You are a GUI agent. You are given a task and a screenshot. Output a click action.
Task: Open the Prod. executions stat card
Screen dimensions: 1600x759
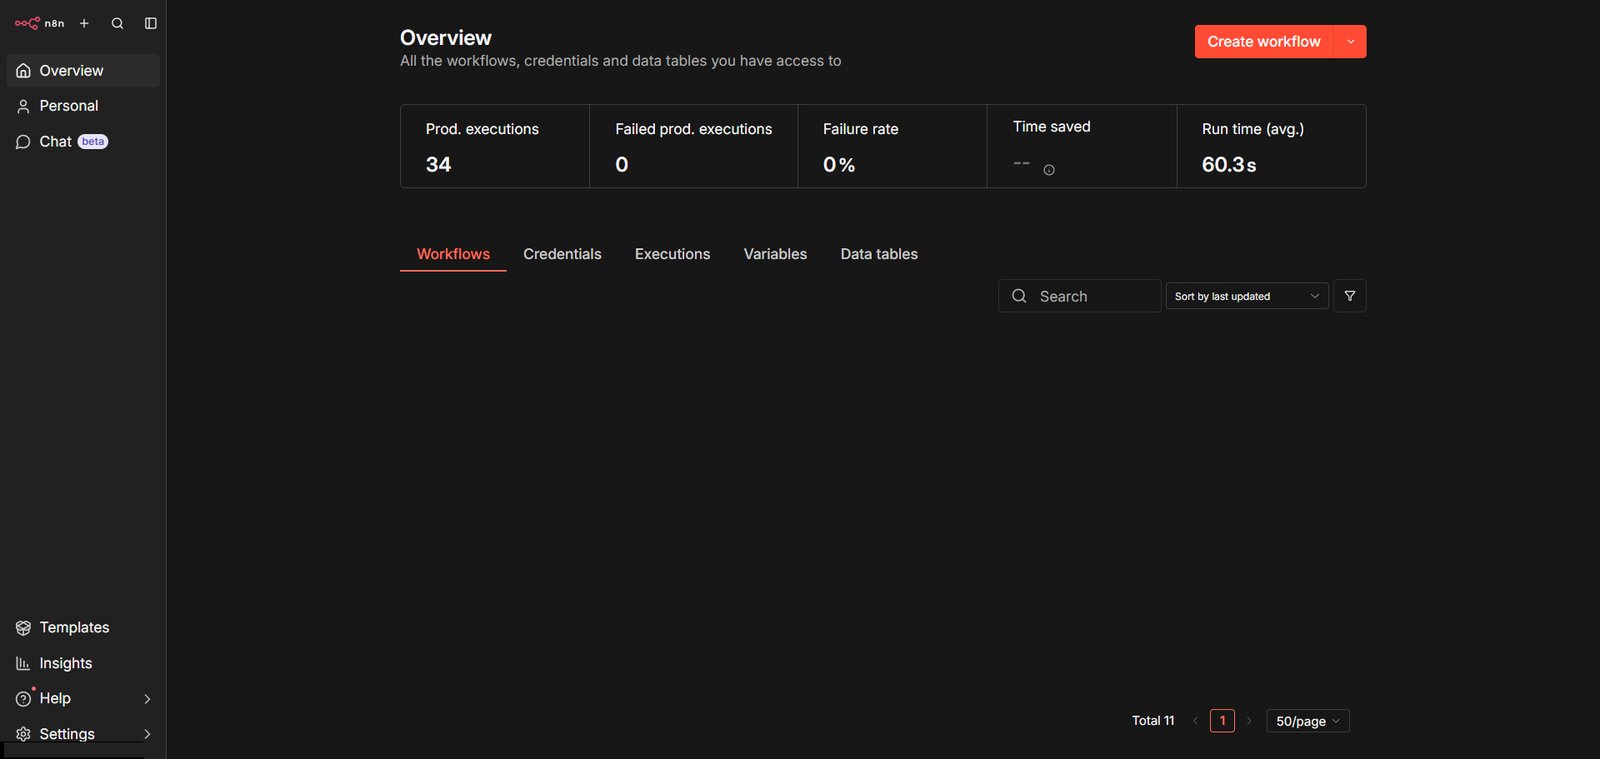[x=495, y=146]
